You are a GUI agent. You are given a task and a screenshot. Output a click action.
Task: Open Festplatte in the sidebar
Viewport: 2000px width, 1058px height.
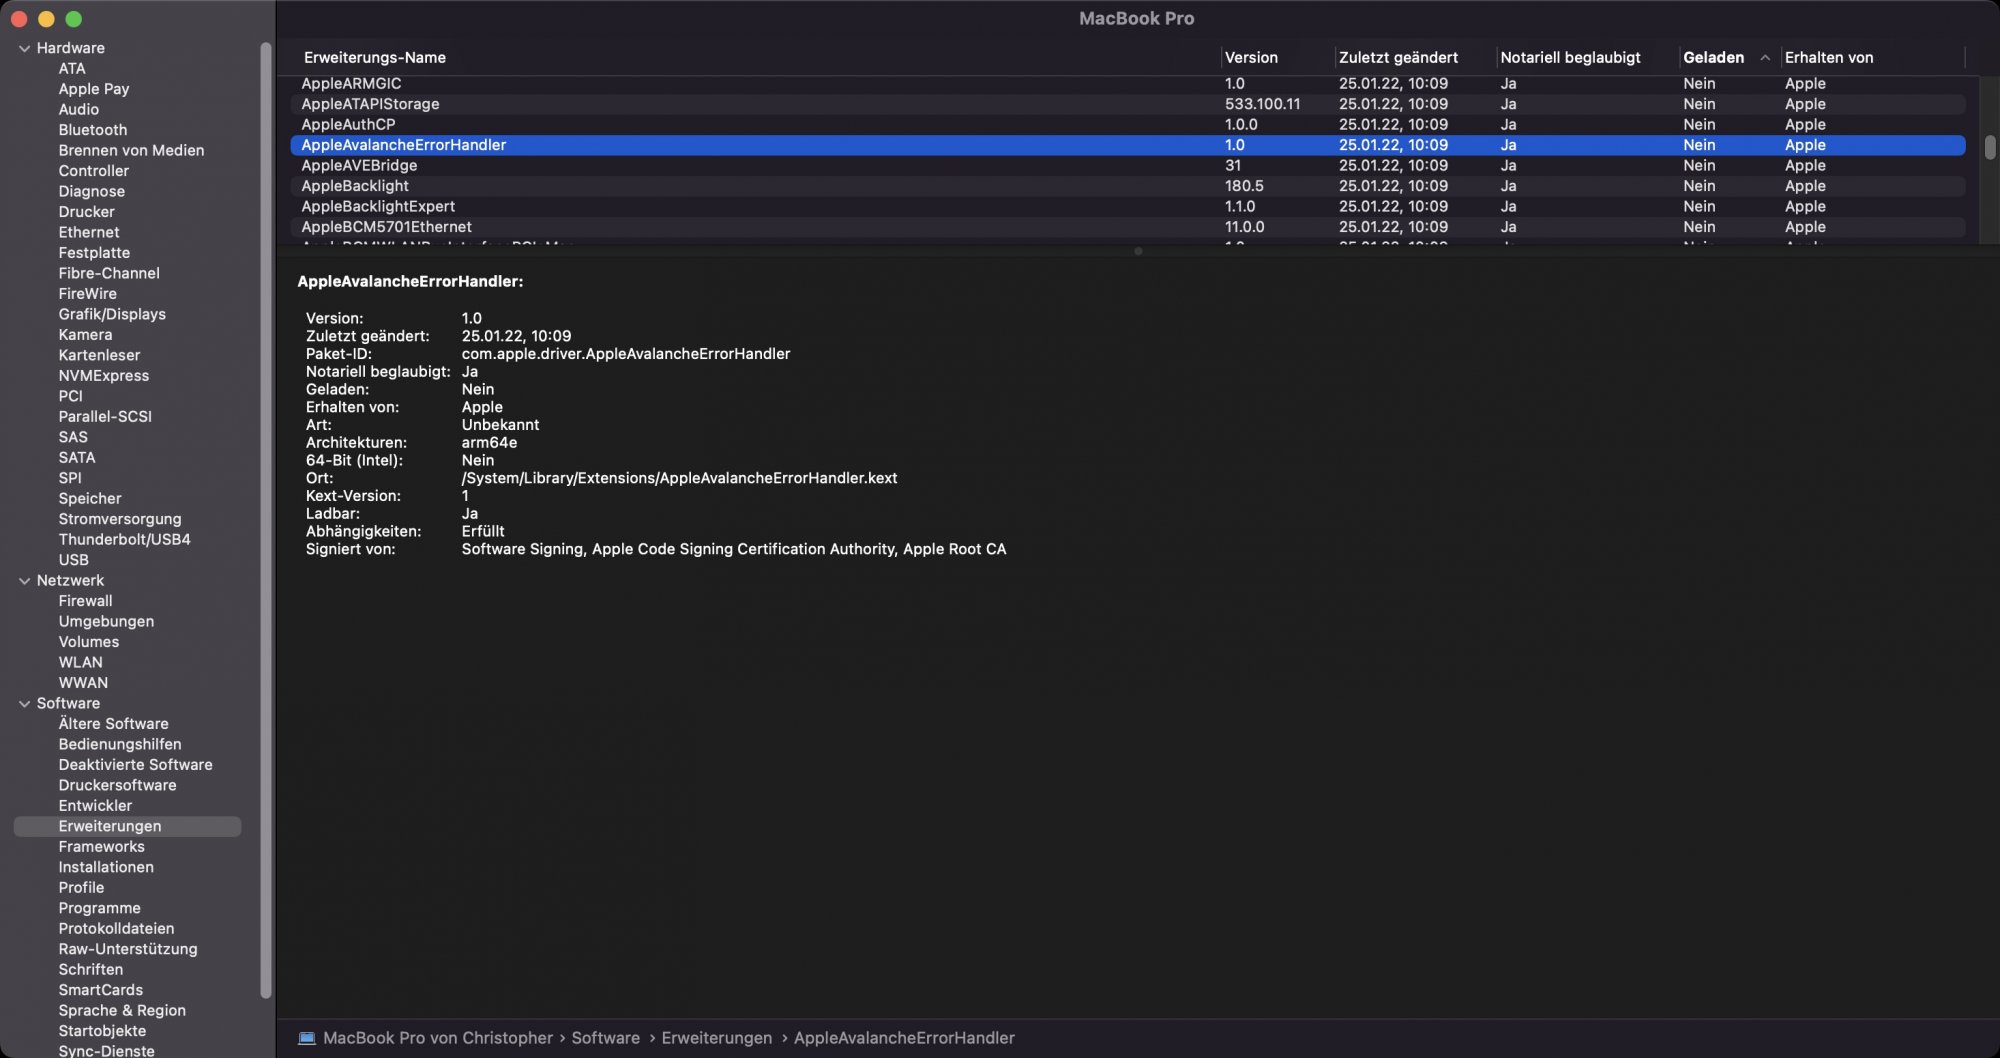click(94, 253)
